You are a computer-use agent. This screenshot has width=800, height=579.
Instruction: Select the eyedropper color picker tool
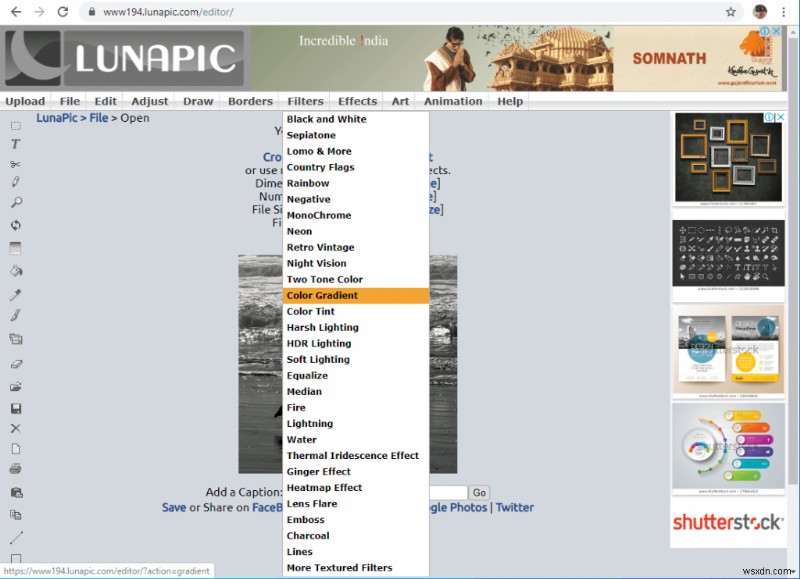click(16, 294)
